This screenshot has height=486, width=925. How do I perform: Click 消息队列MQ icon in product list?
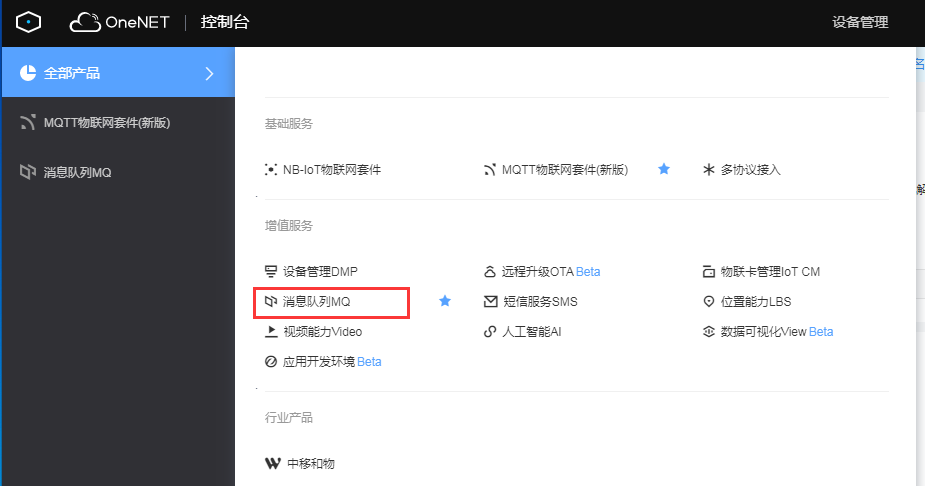(271, 301)
